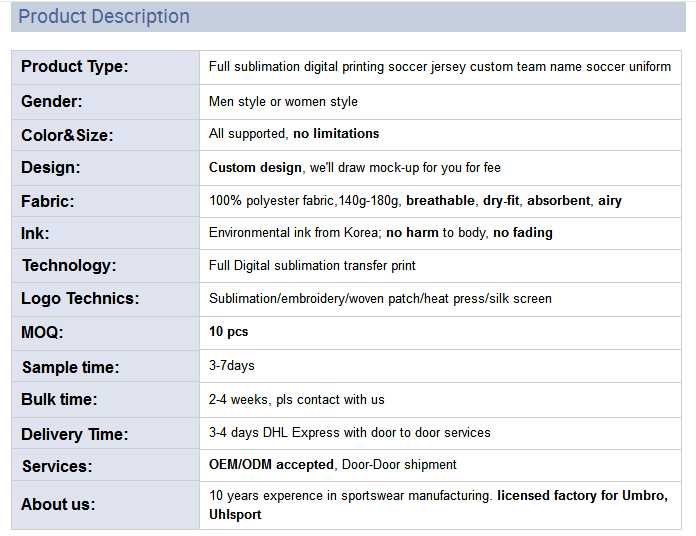
Task: Click the MOQ row label
Action: (x=44, y=332)
